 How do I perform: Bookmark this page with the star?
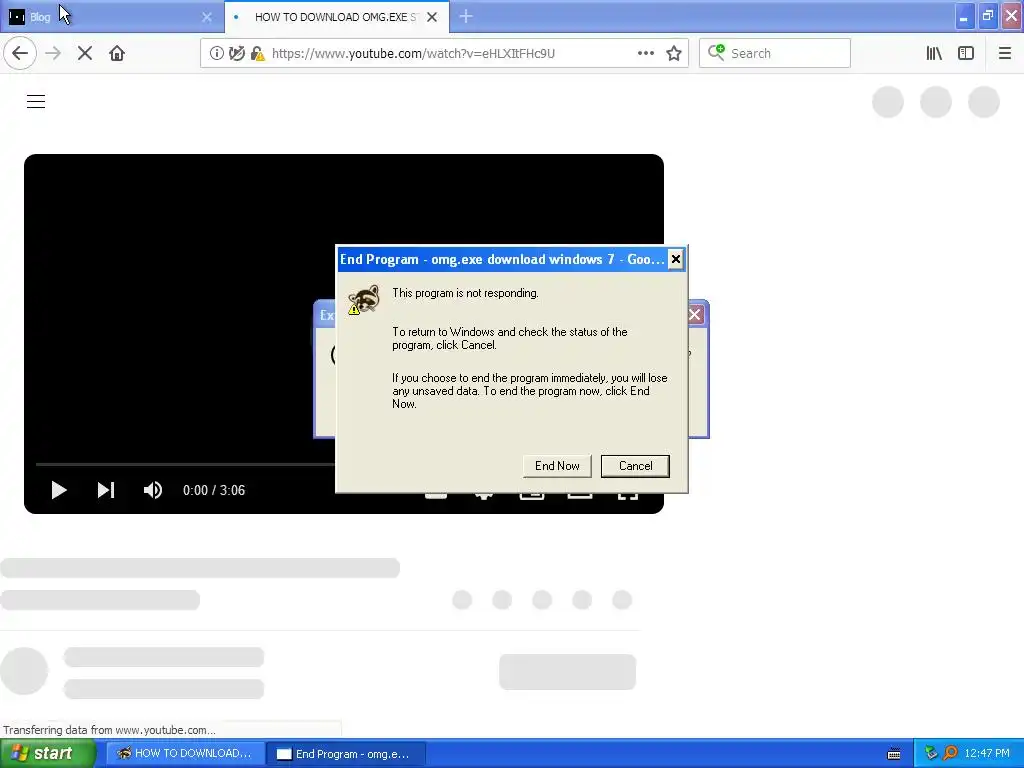pos(674,54)
